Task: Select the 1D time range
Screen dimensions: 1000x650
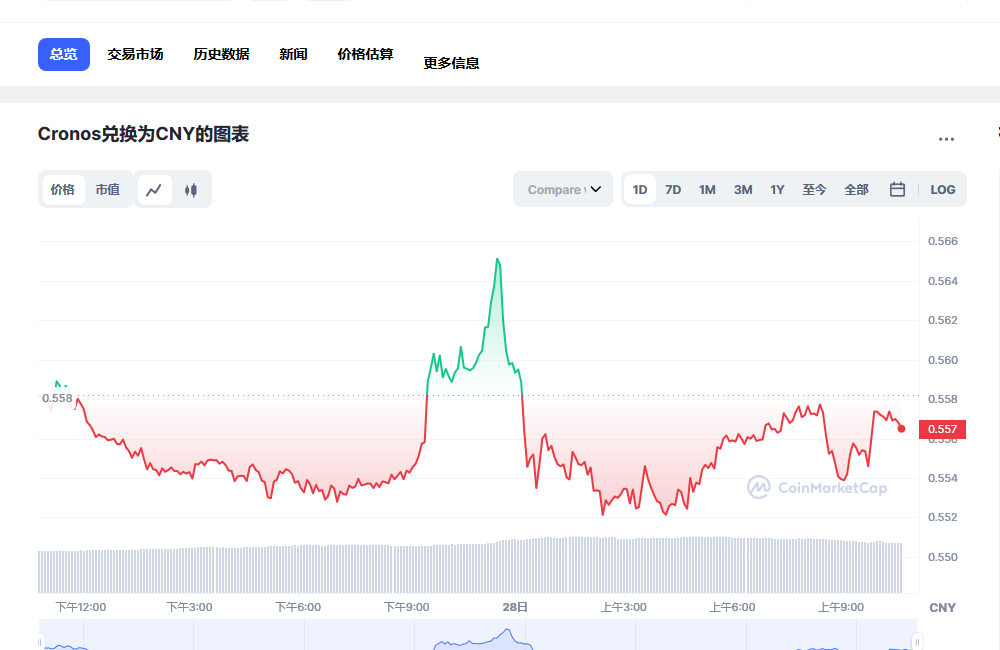Action: pyautogui.click(x=640, y=189)
